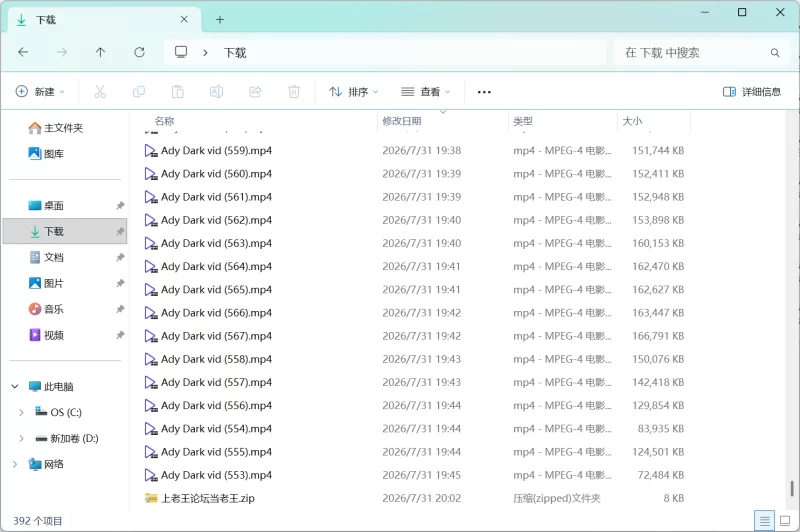Click 下载 in the address bar
The height and width of the screenshot is (532, 800).
(235, 53)
